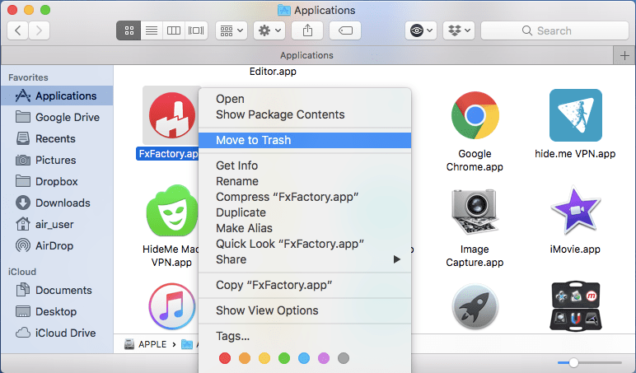Open the Action gear dropdown
Viewport: 636px width, 373px height.
pos(269,30)
